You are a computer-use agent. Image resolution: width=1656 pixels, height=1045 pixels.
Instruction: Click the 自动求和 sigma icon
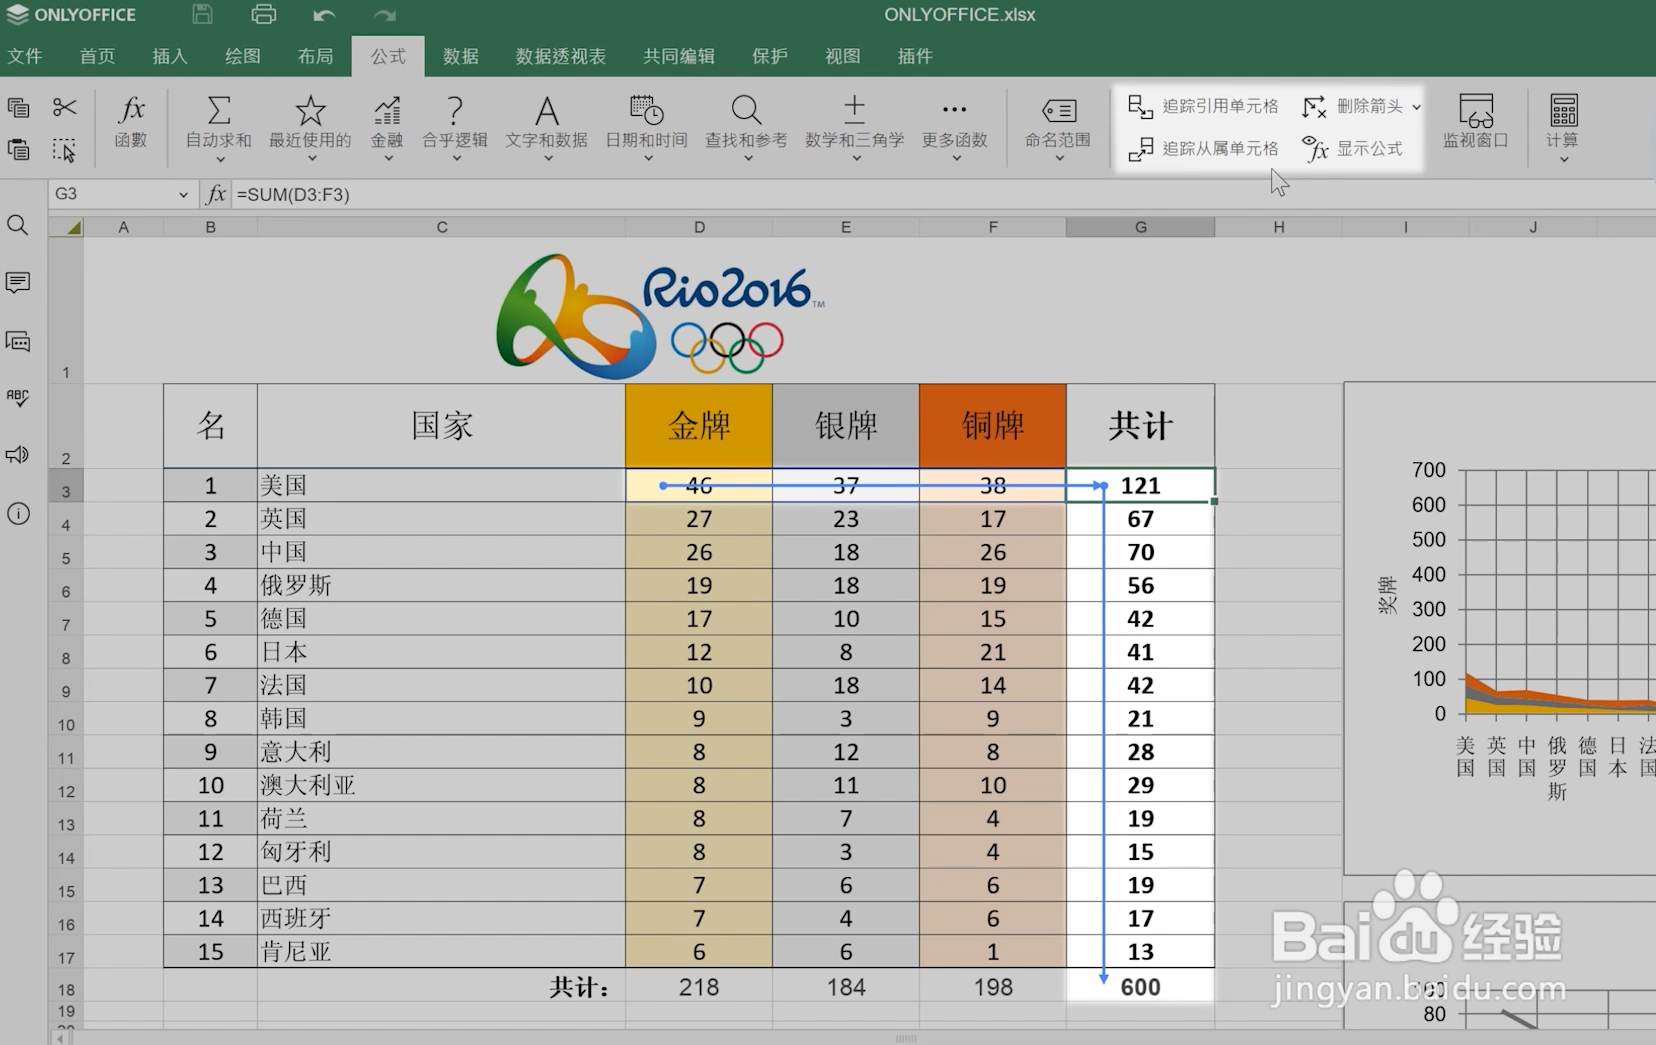219,110
